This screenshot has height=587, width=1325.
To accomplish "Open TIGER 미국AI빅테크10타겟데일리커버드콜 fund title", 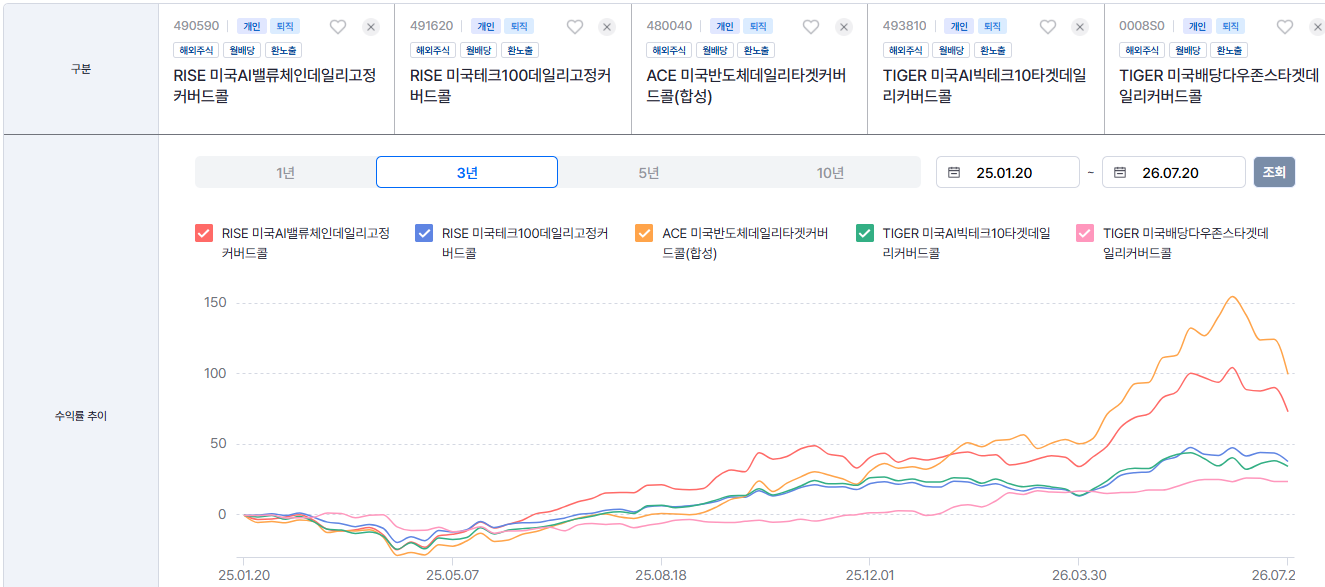I will coord(985,85).
